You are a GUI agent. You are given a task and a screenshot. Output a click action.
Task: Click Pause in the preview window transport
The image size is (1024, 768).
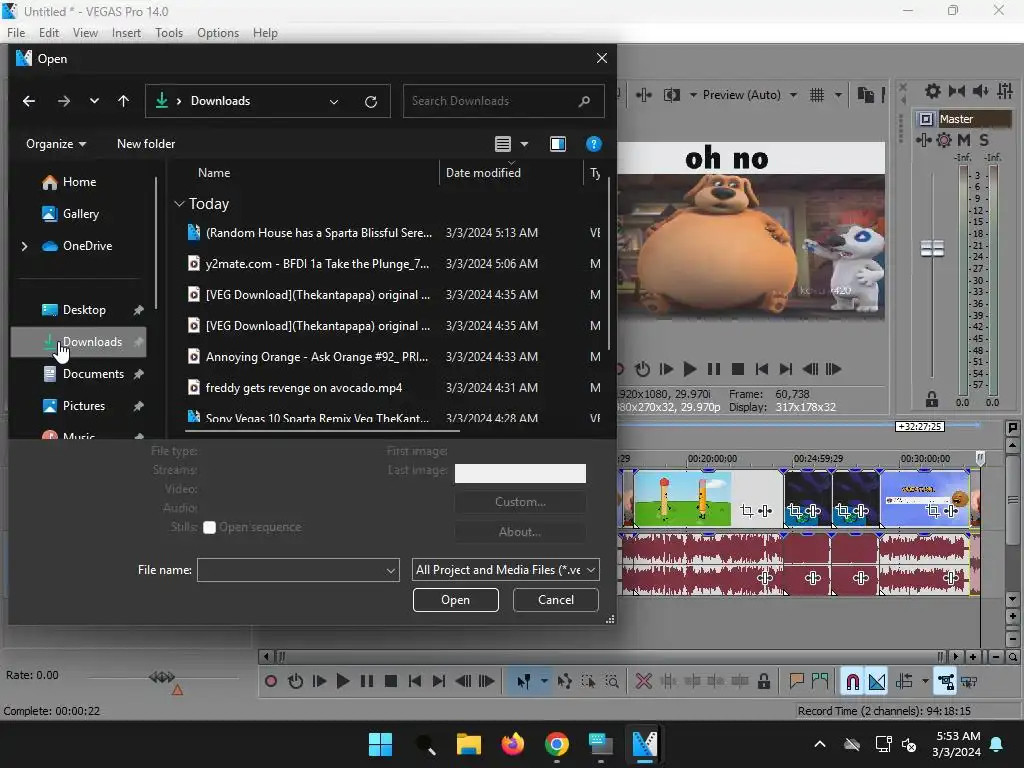(714, 369)
